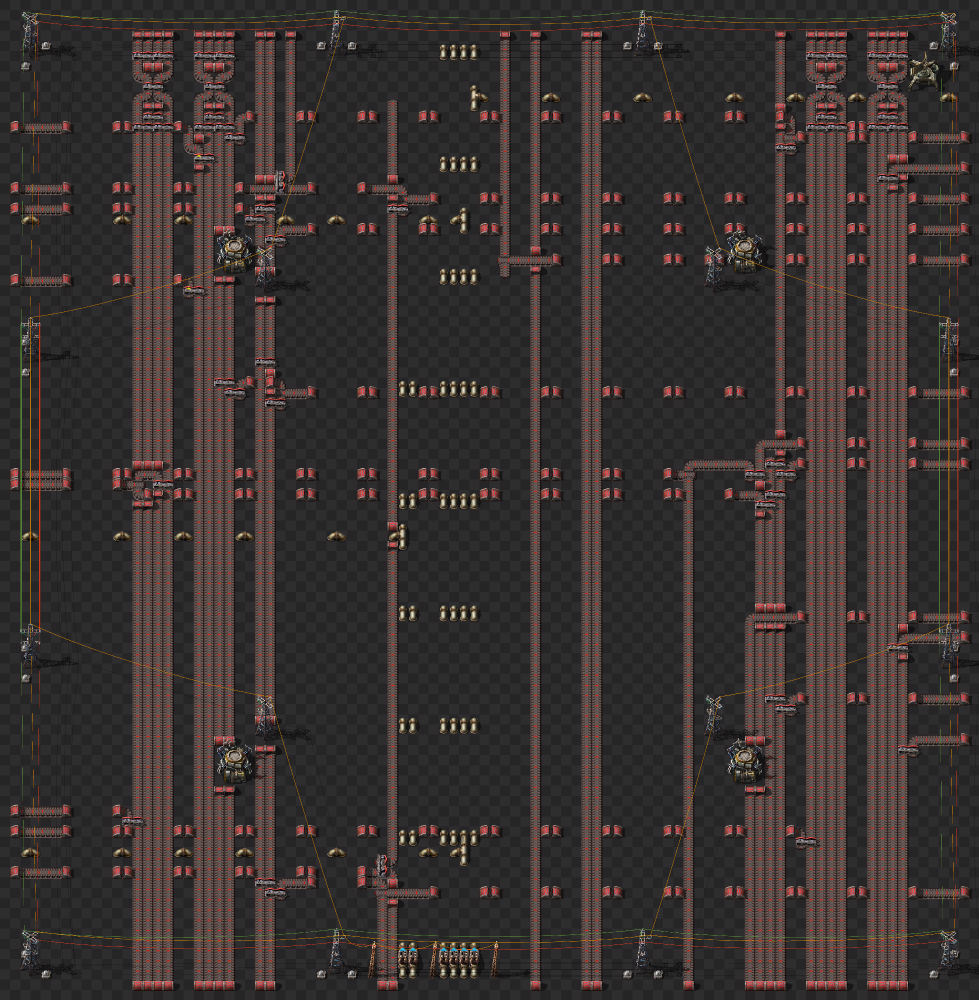Select the lower big pole on the right edge
The height and width of the screenshot is (1000, 979).
pyautogui.click(x=948, y=644)
